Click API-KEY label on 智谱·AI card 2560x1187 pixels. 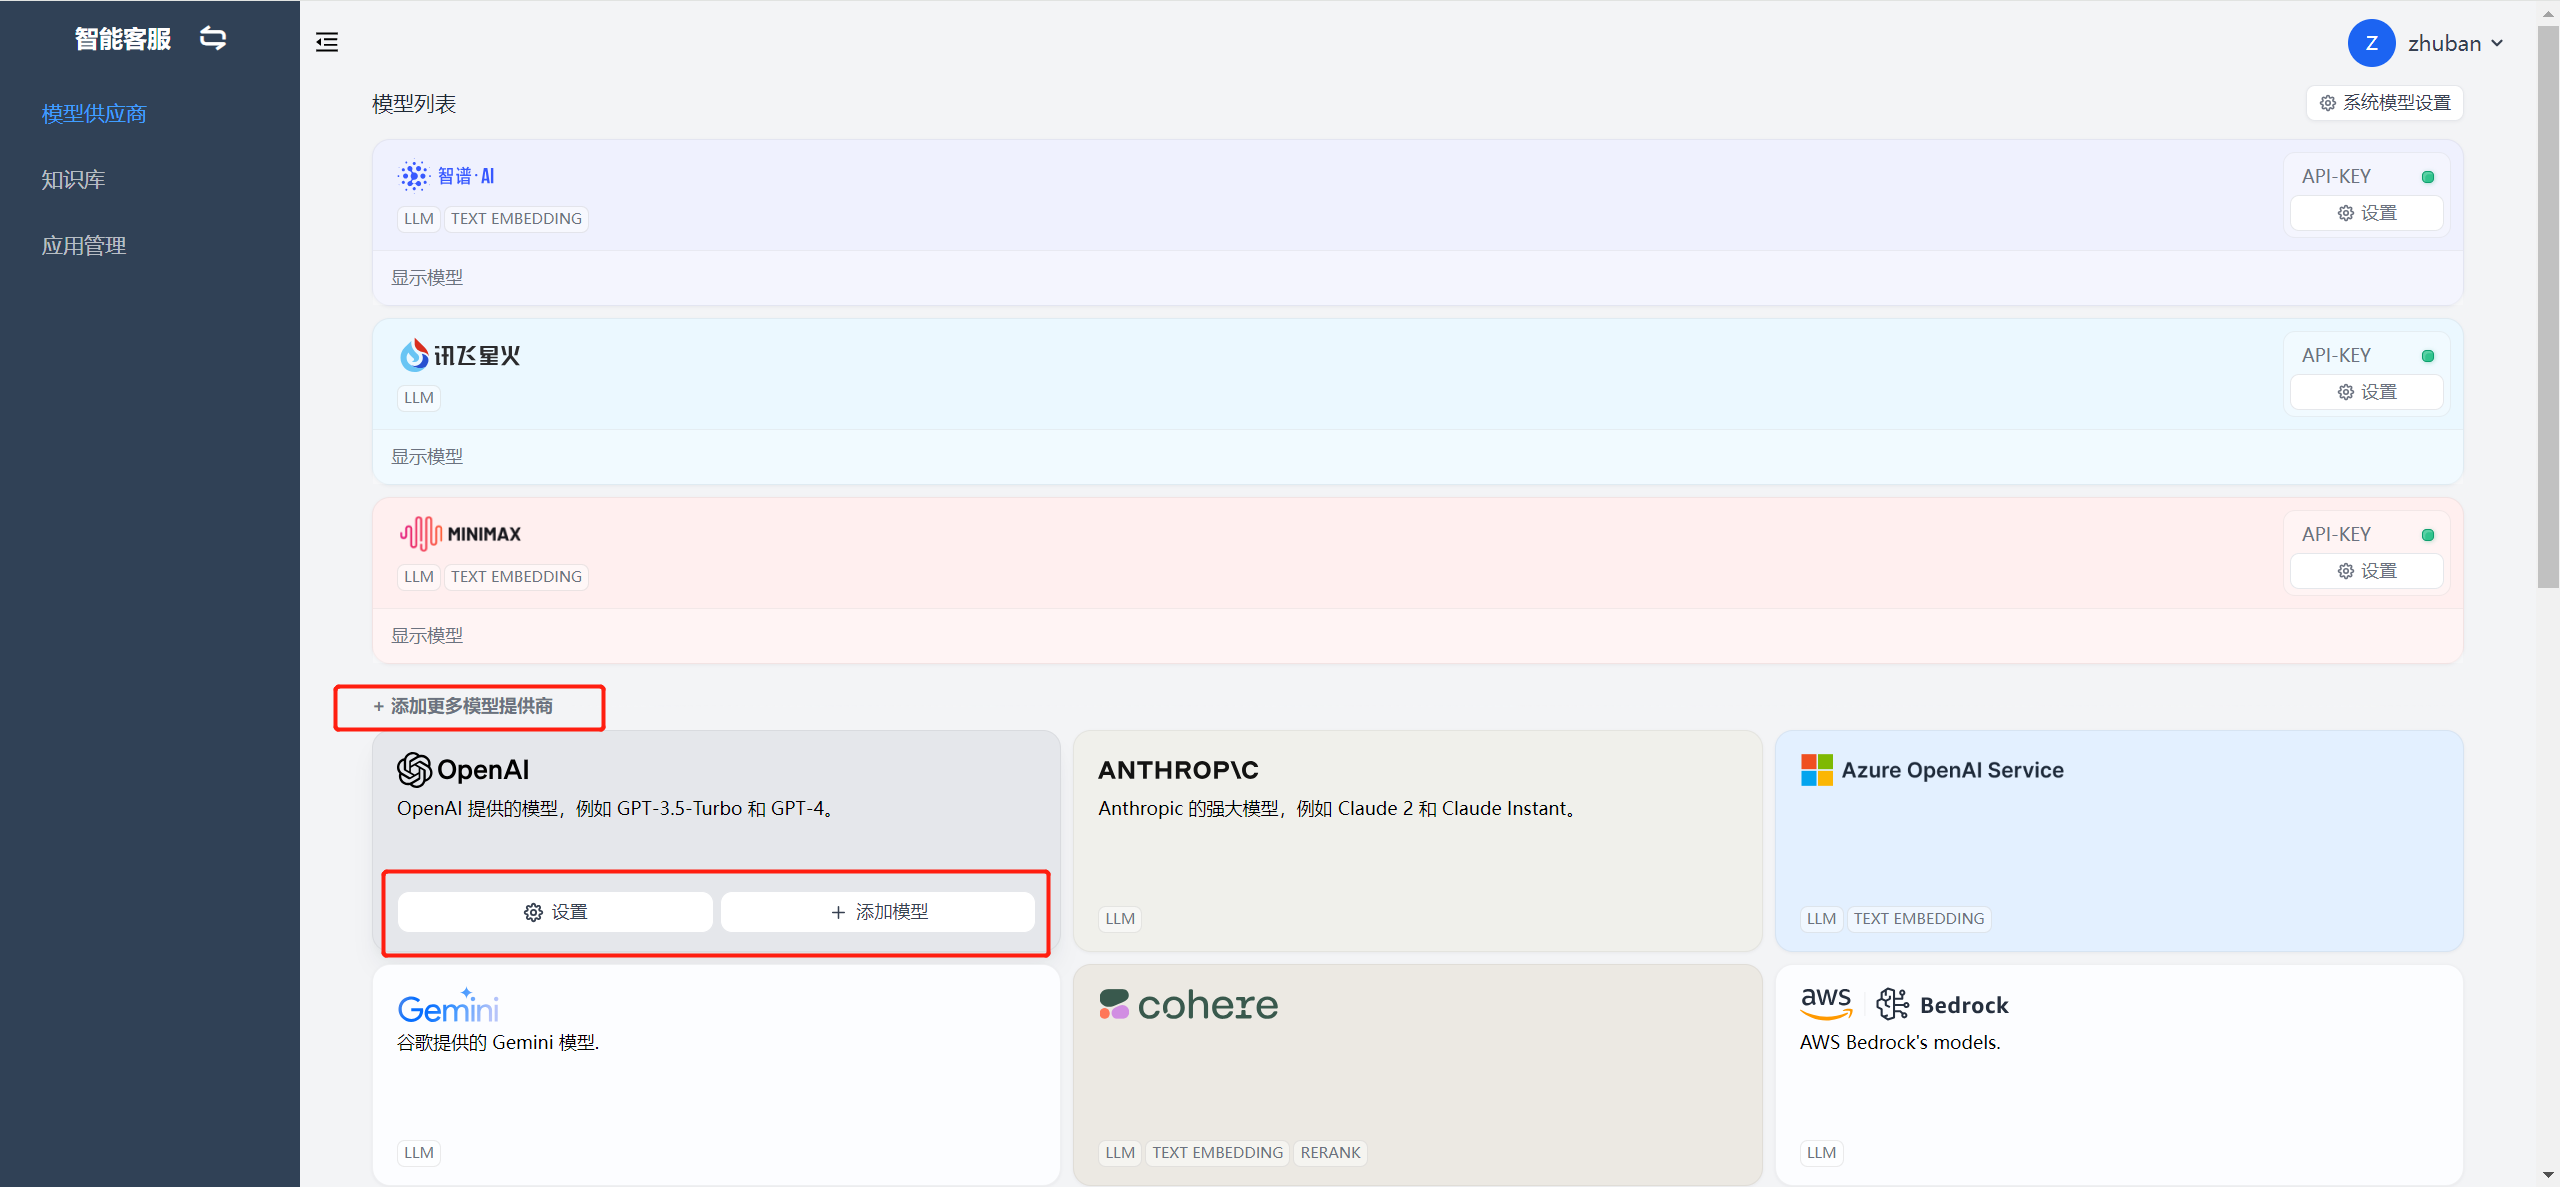[x=2336, y=177]
